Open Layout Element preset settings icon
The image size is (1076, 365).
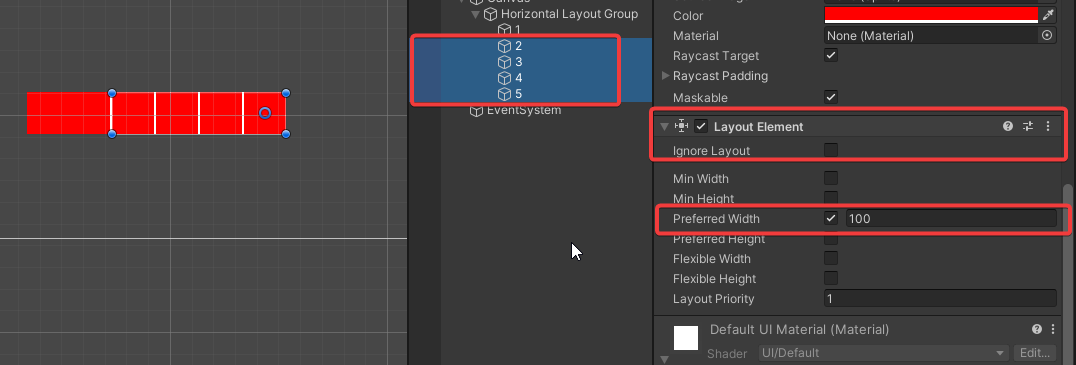click(1028, 126)
